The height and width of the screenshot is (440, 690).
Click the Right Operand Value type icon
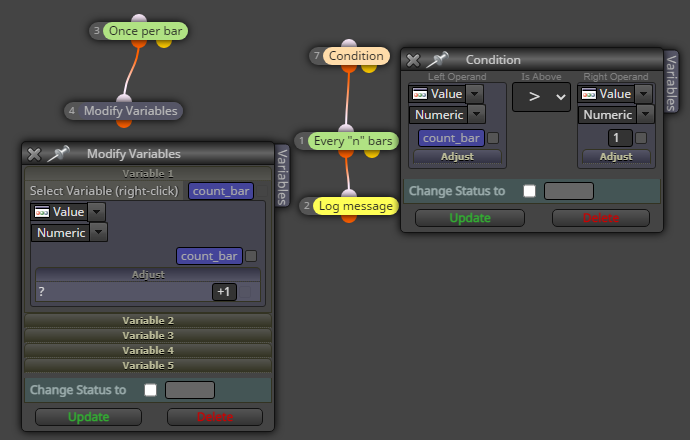pos(589,94)
